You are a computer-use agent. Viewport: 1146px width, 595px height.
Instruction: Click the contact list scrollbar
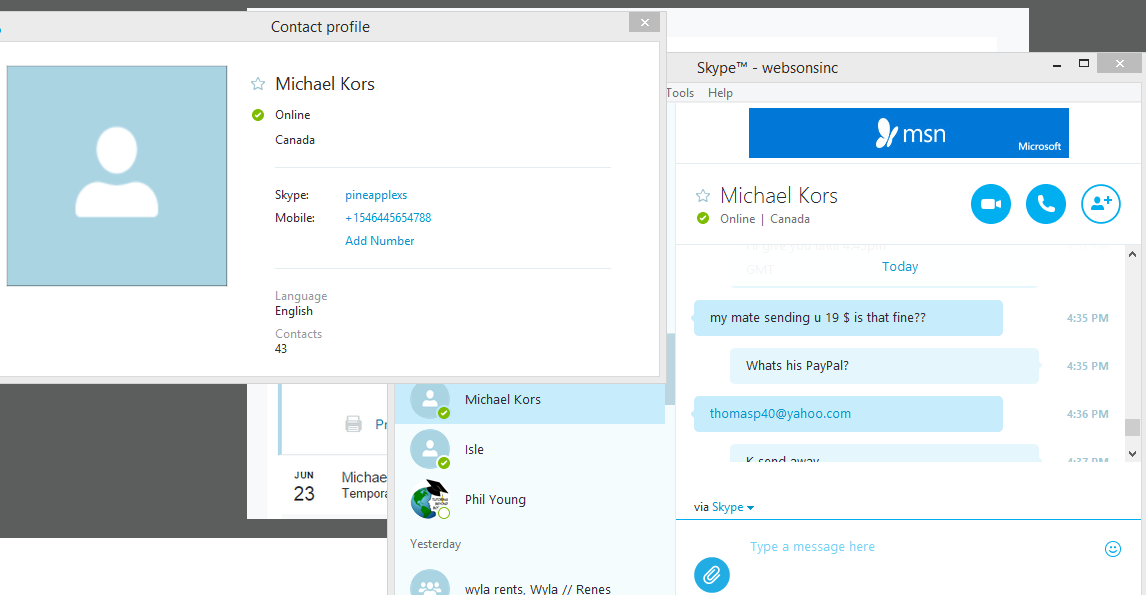pos(669,369)
